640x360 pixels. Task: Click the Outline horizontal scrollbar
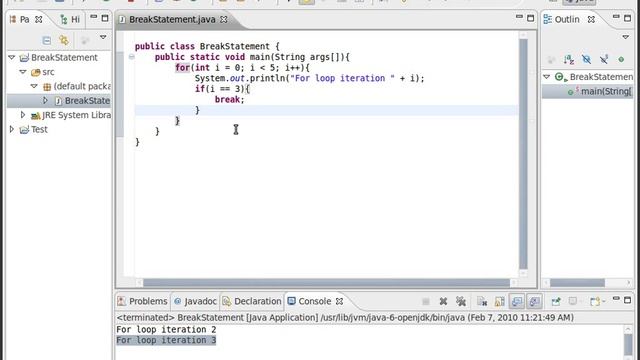click(x=578, y=283)
